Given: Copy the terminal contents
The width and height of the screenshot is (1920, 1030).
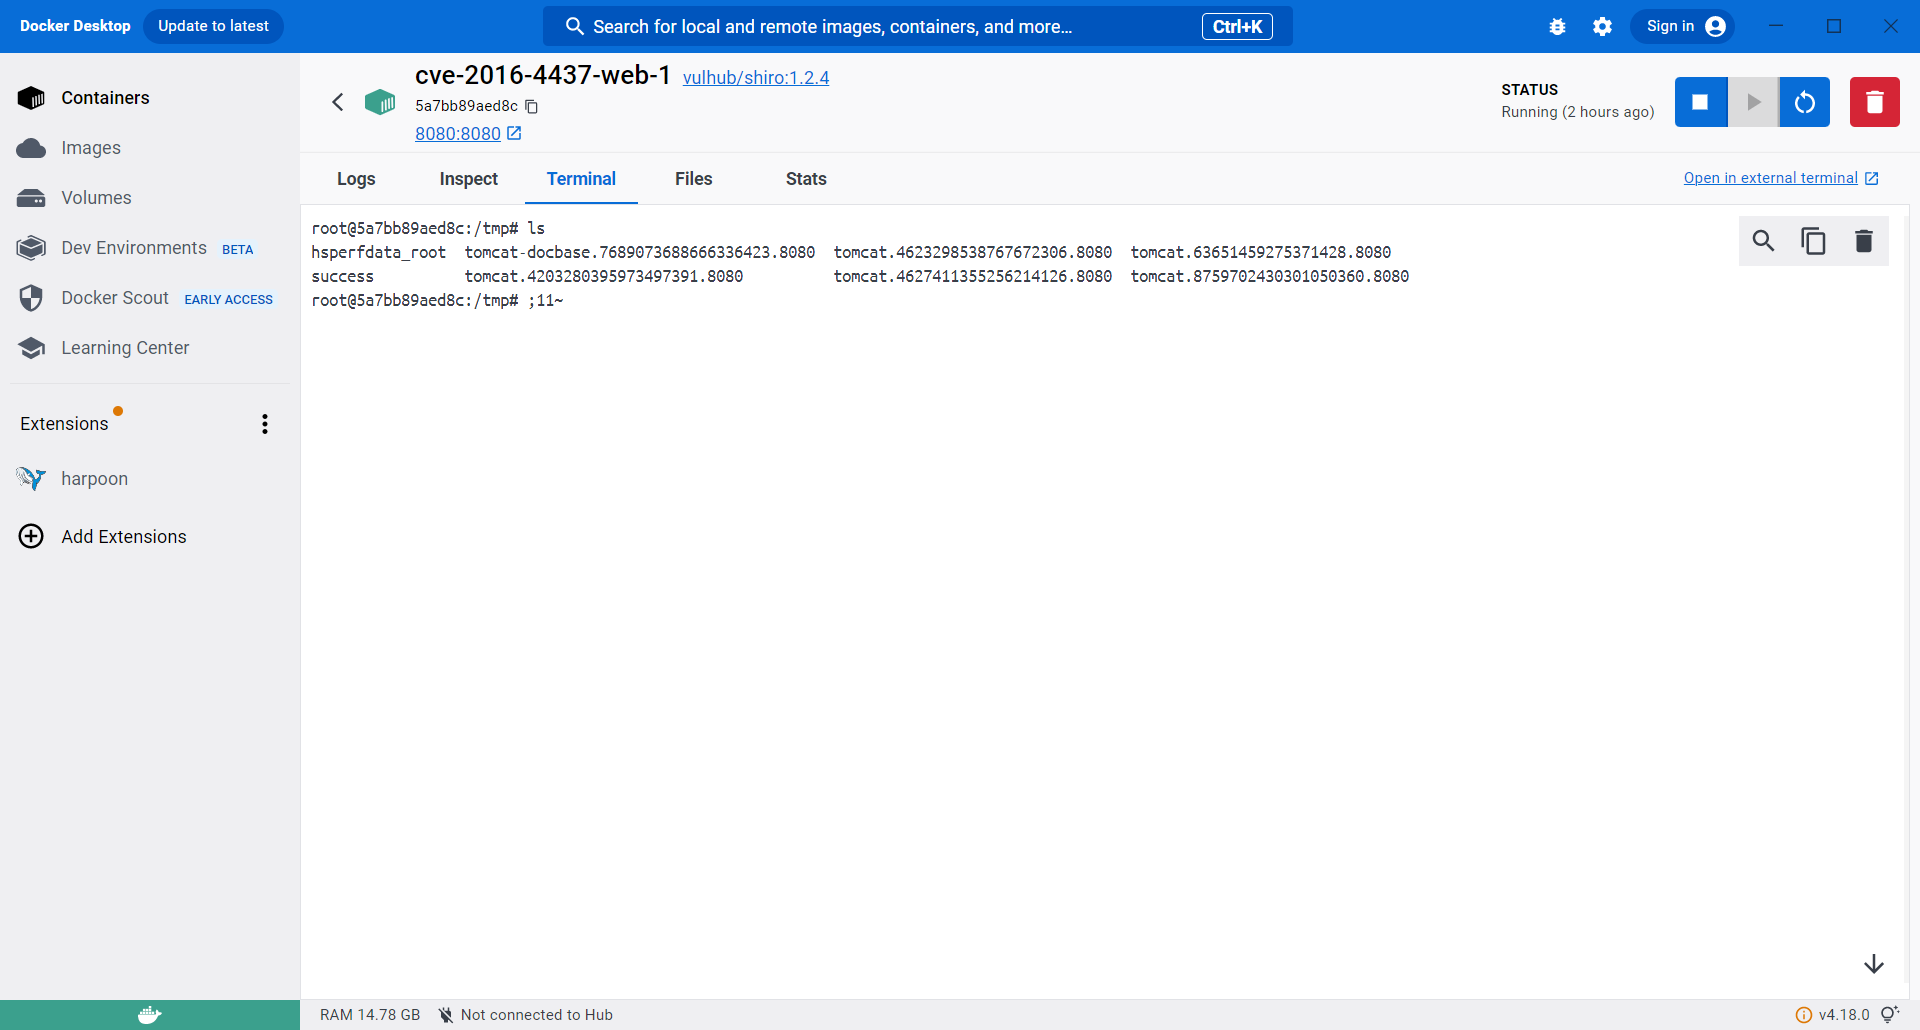Looking at the screenshot, I should (1814, 240).
